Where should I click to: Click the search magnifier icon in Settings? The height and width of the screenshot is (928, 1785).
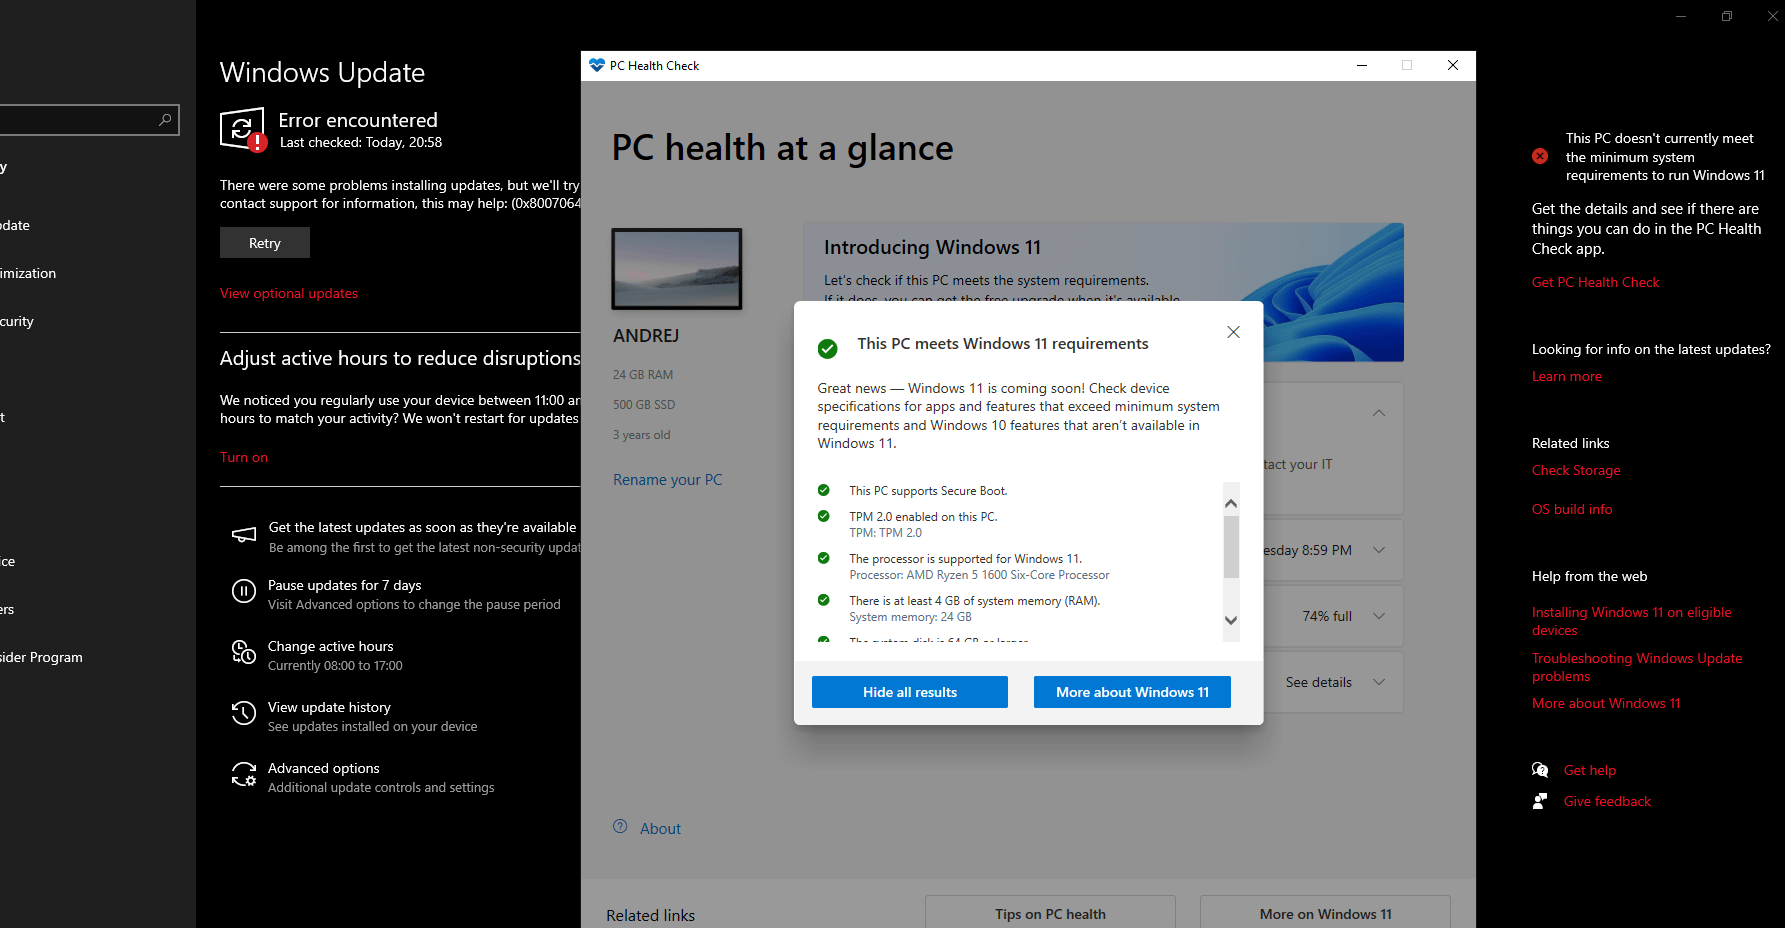tap(165, 120)
